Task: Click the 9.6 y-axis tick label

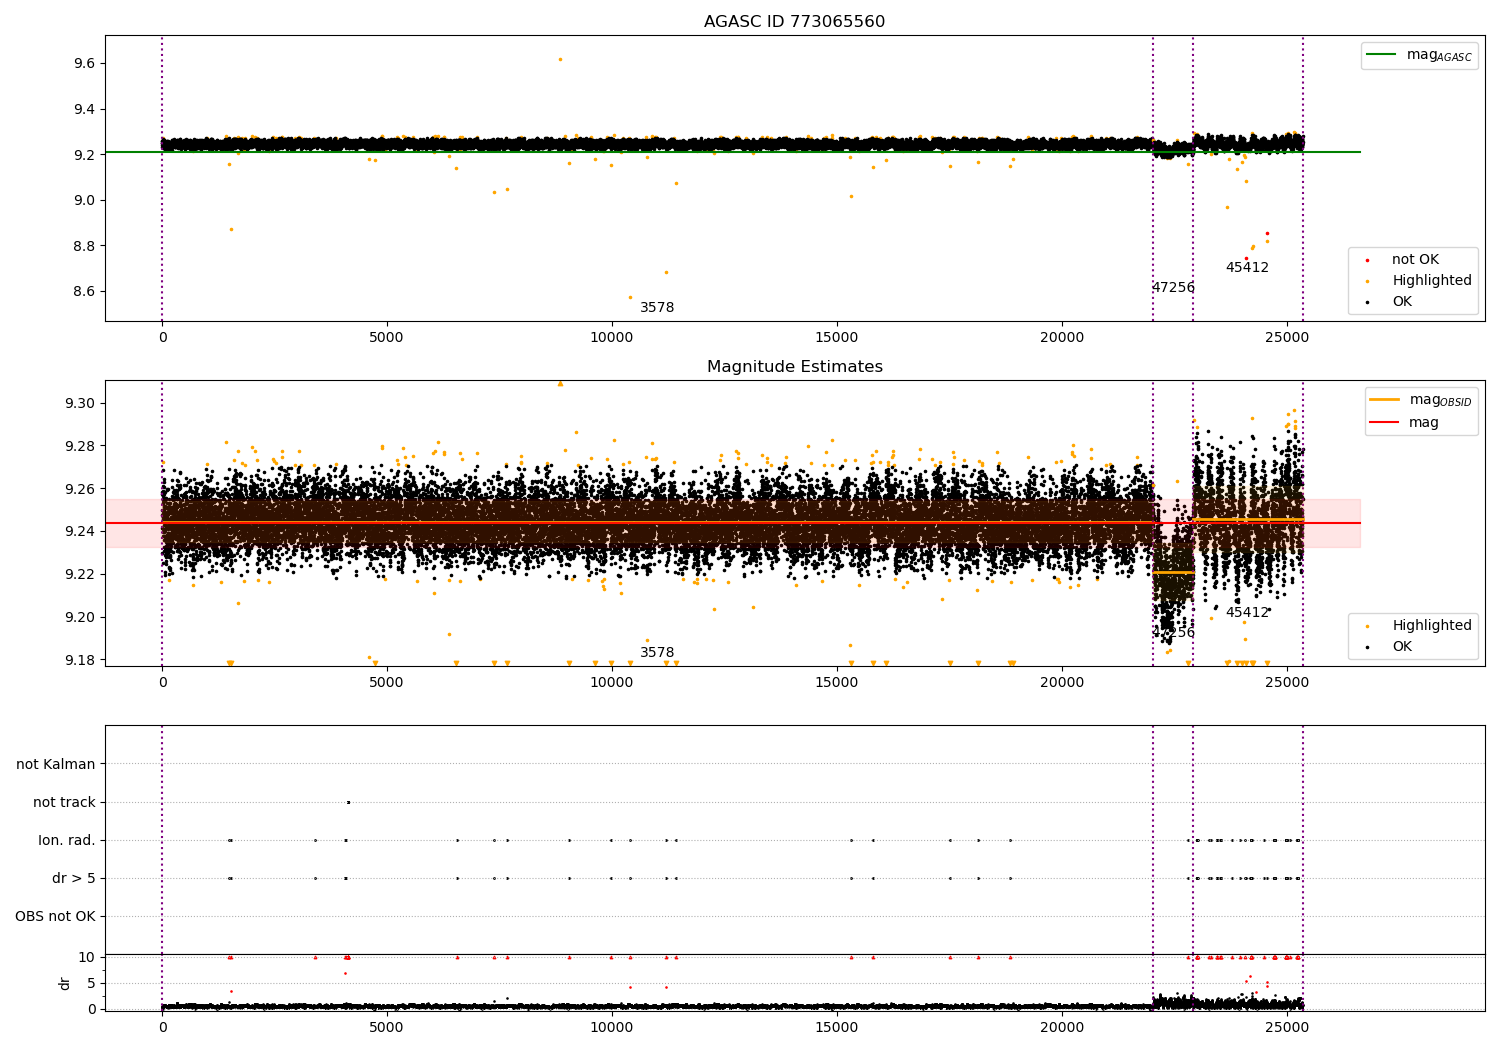Action: coord(84,64)
